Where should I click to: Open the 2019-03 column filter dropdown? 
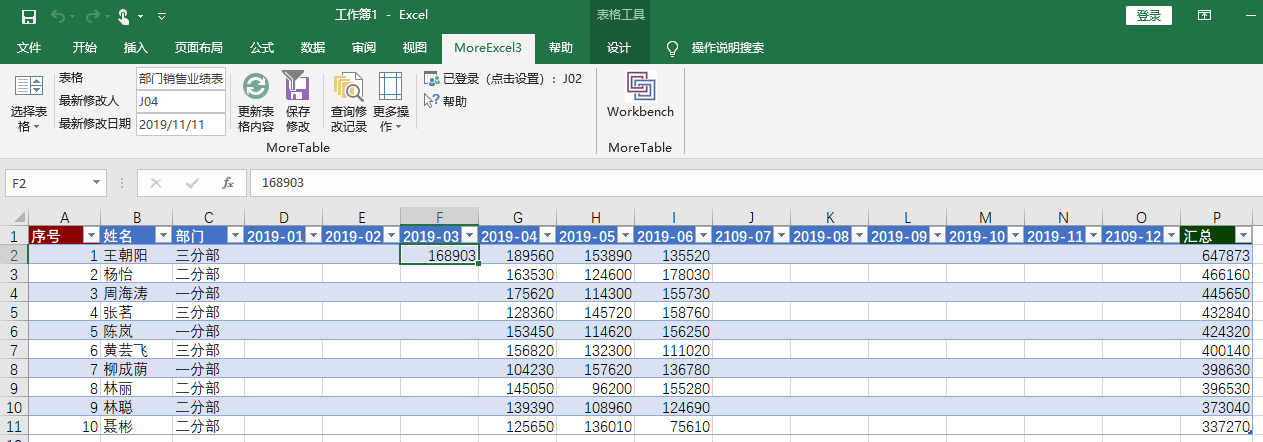[x=469, y=235]
